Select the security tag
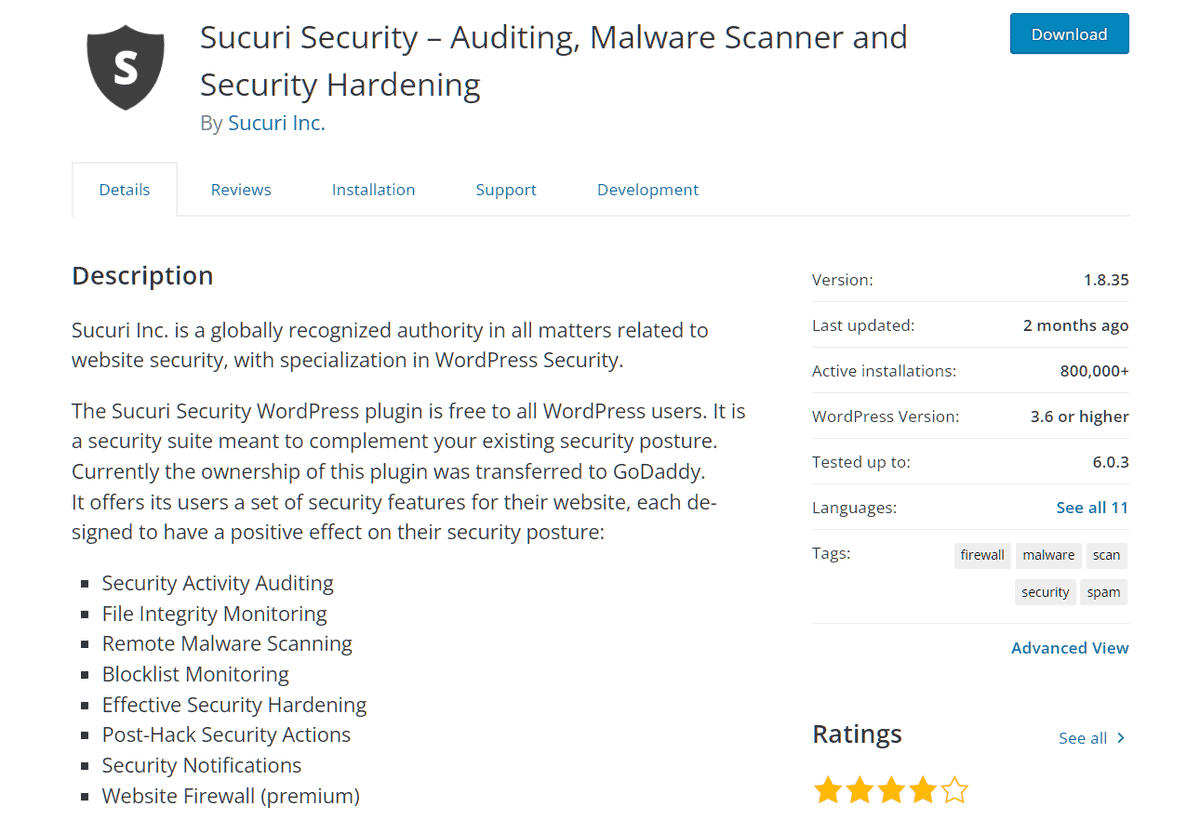The height and width of the screenshot is (820, 1200). (1045, 592)
